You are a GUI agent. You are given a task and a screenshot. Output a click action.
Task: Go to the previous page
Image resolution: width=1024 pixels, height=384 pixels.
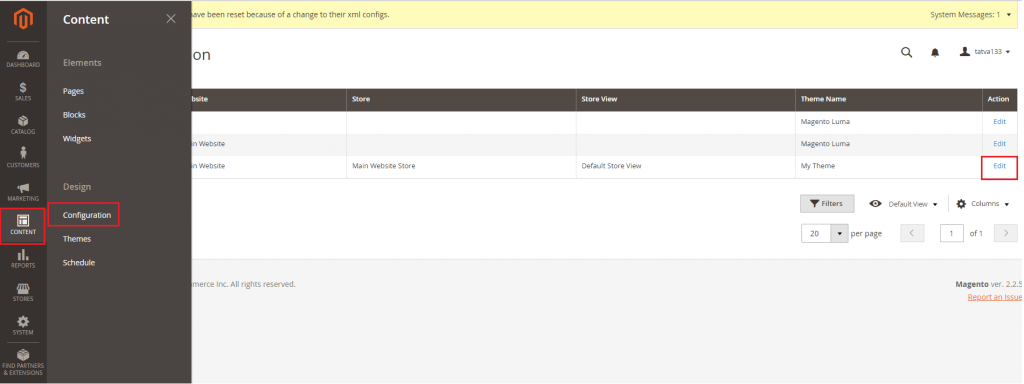point(912,233)
